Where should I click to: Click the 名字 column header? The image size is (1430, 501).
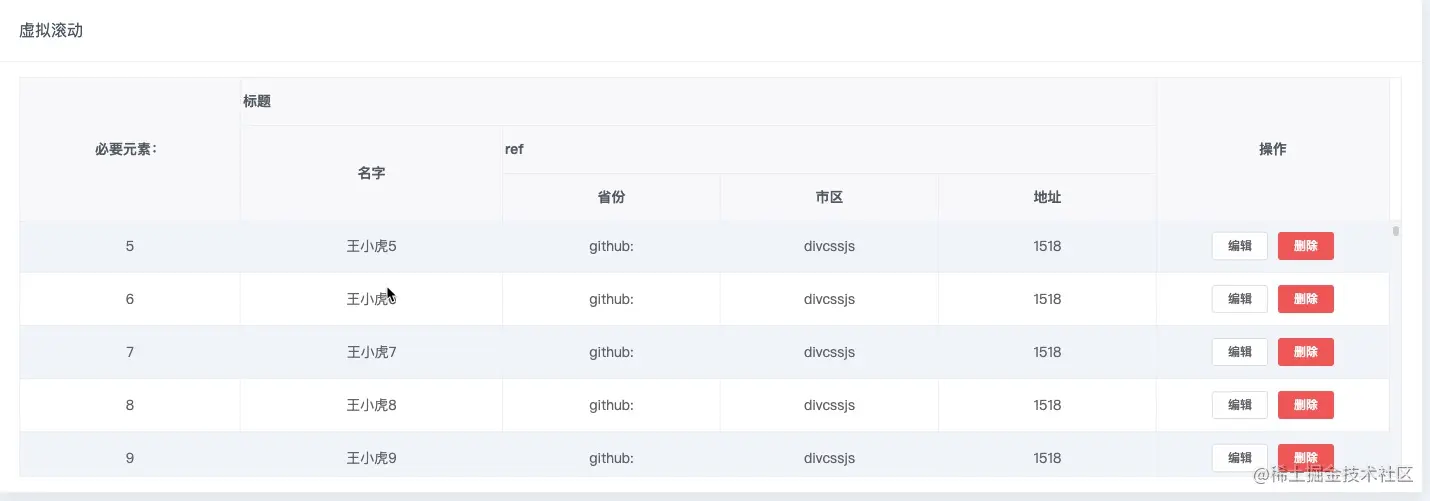(372, 173)
